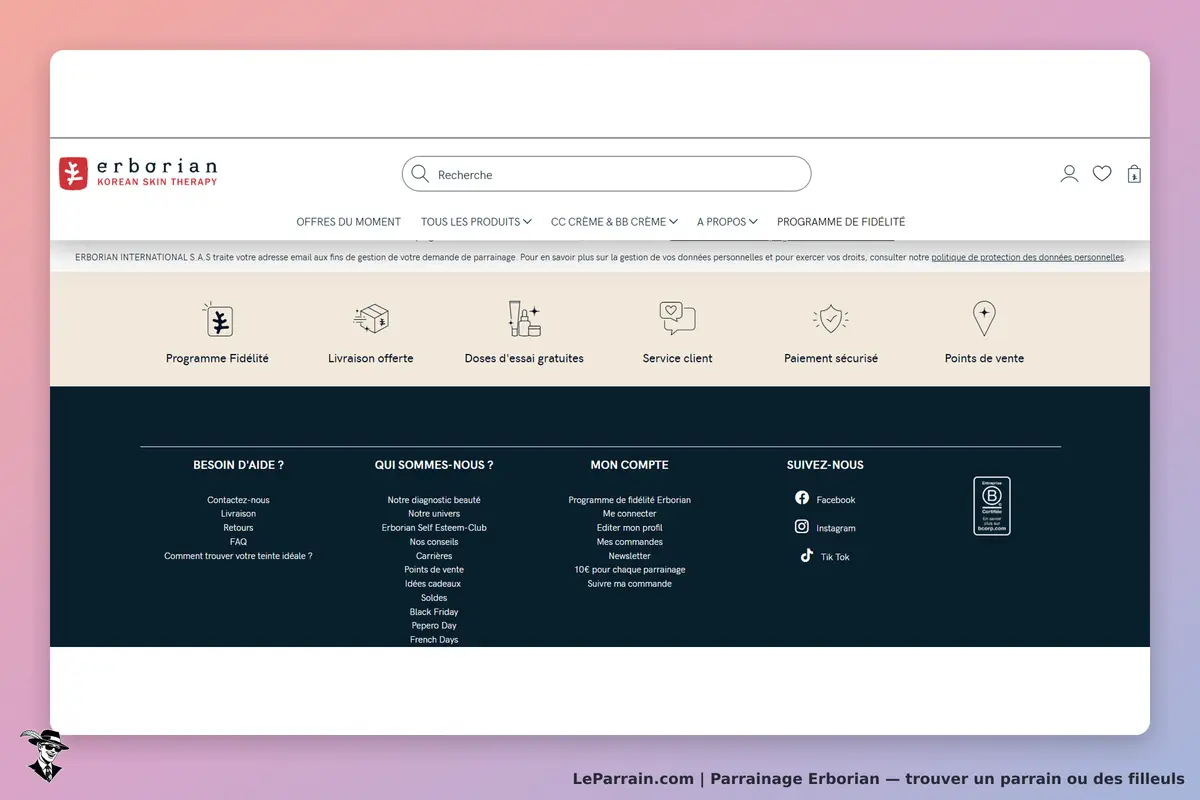Screen dimensions: 1200x800
Task: Click the QUI SOMMES-NOUS ? heading
Action: (434, 465)
